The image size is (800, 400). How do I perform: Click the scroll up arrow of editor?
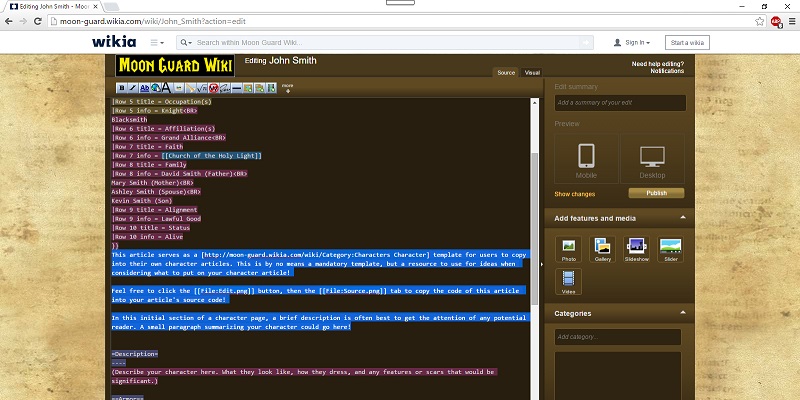(535, 103)
